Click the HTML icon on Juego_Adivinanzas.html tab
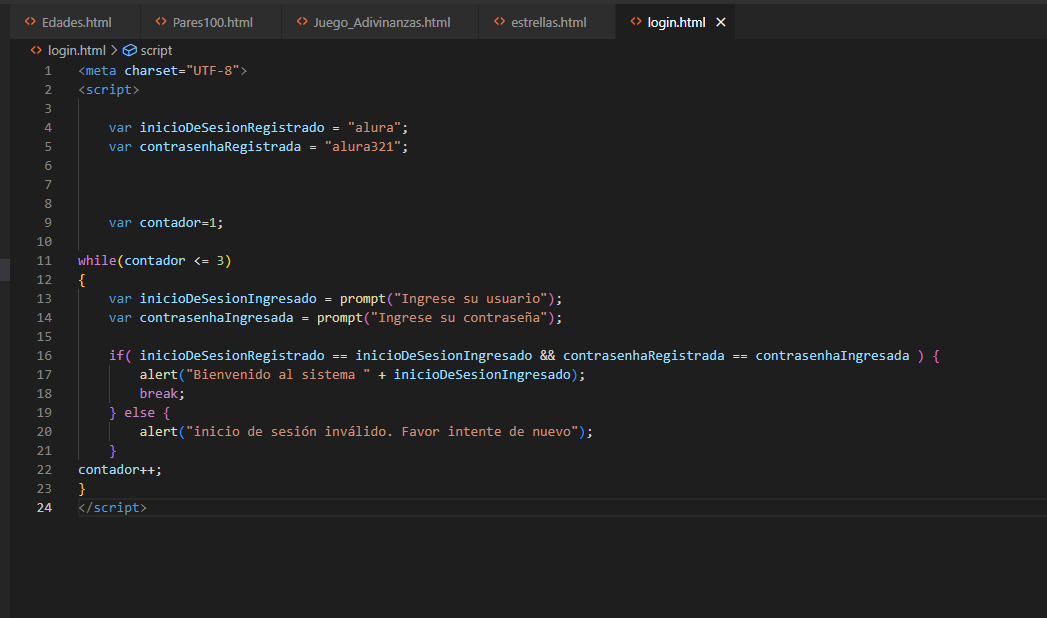The width and height of the screenshot is (1047, 618). (301, 22)
